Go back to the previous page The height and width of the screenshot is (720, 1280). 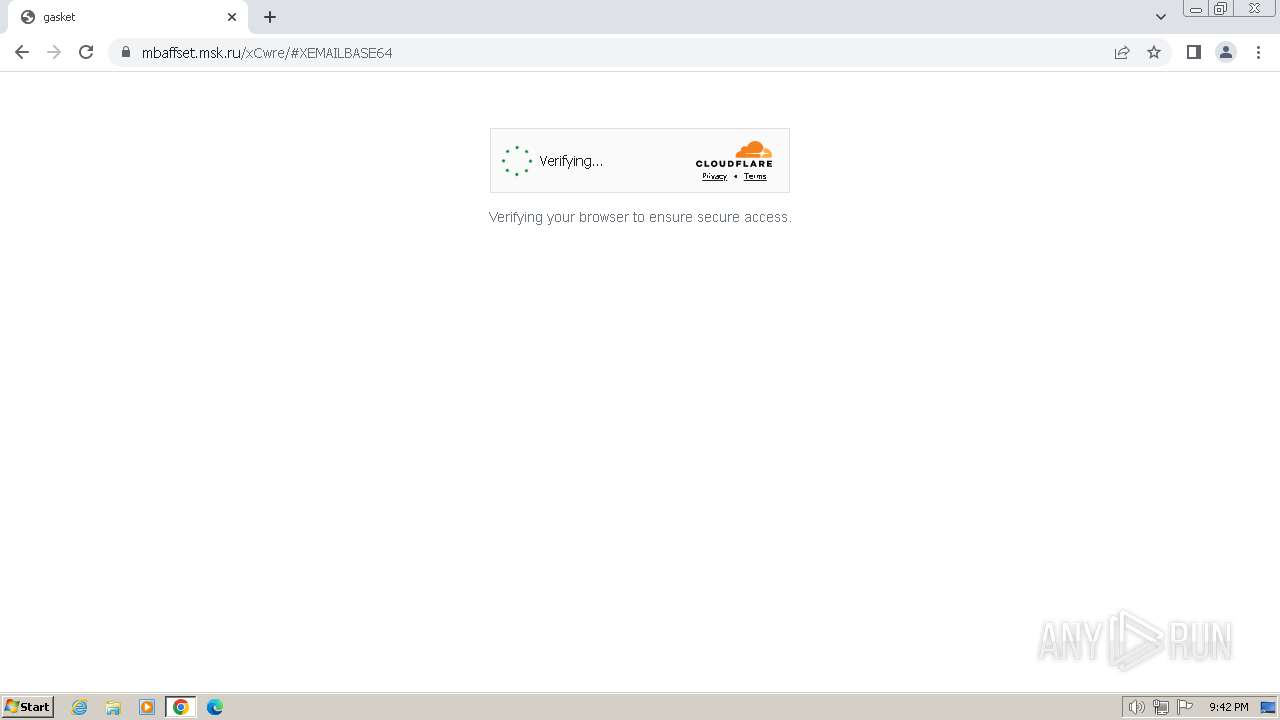click(x=22, y=52)
